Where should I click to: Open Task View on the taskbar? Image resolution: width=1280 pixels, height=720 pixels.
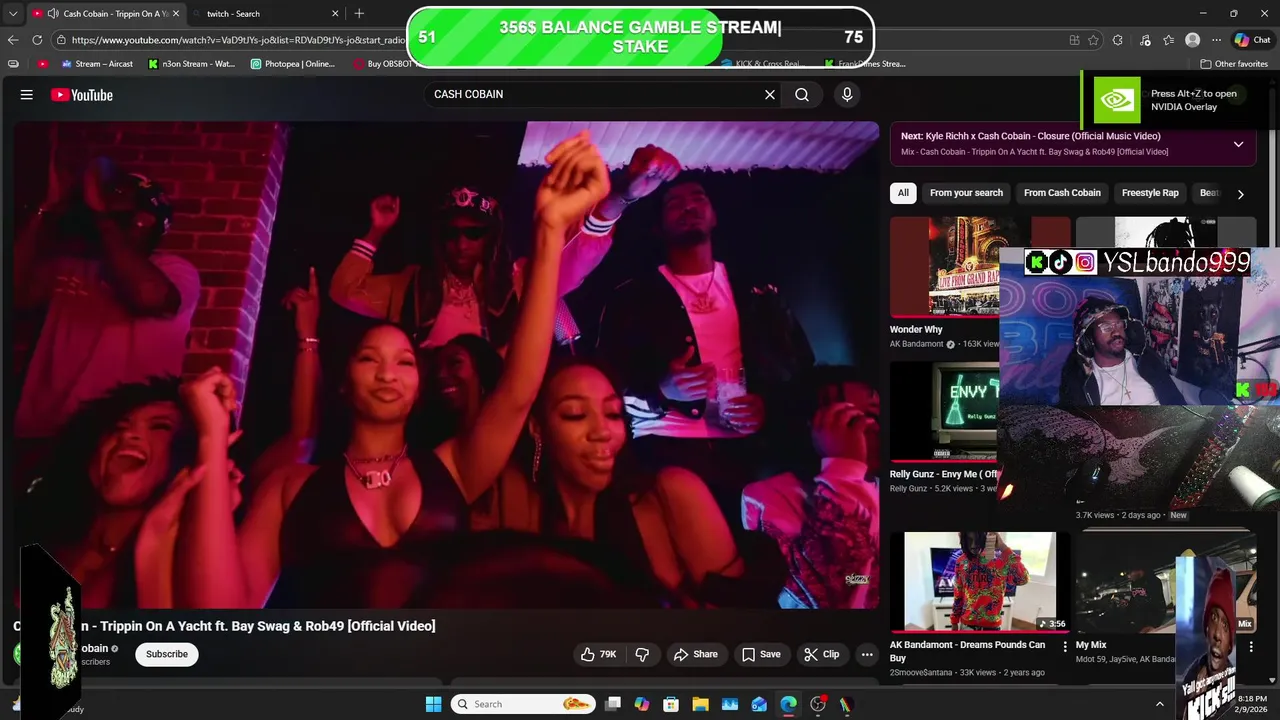tap(613, 704)
